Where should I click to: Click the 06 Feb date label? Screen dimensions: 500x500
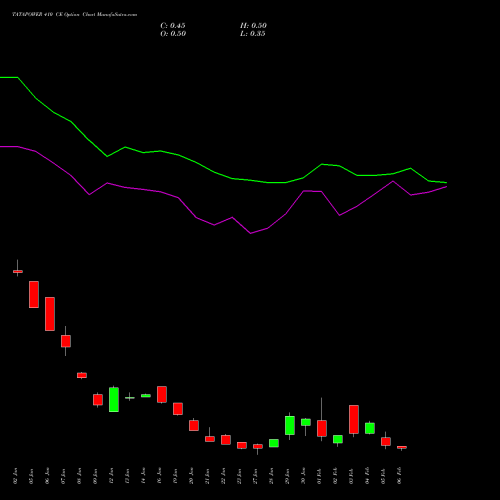click(x=399, y=476)
